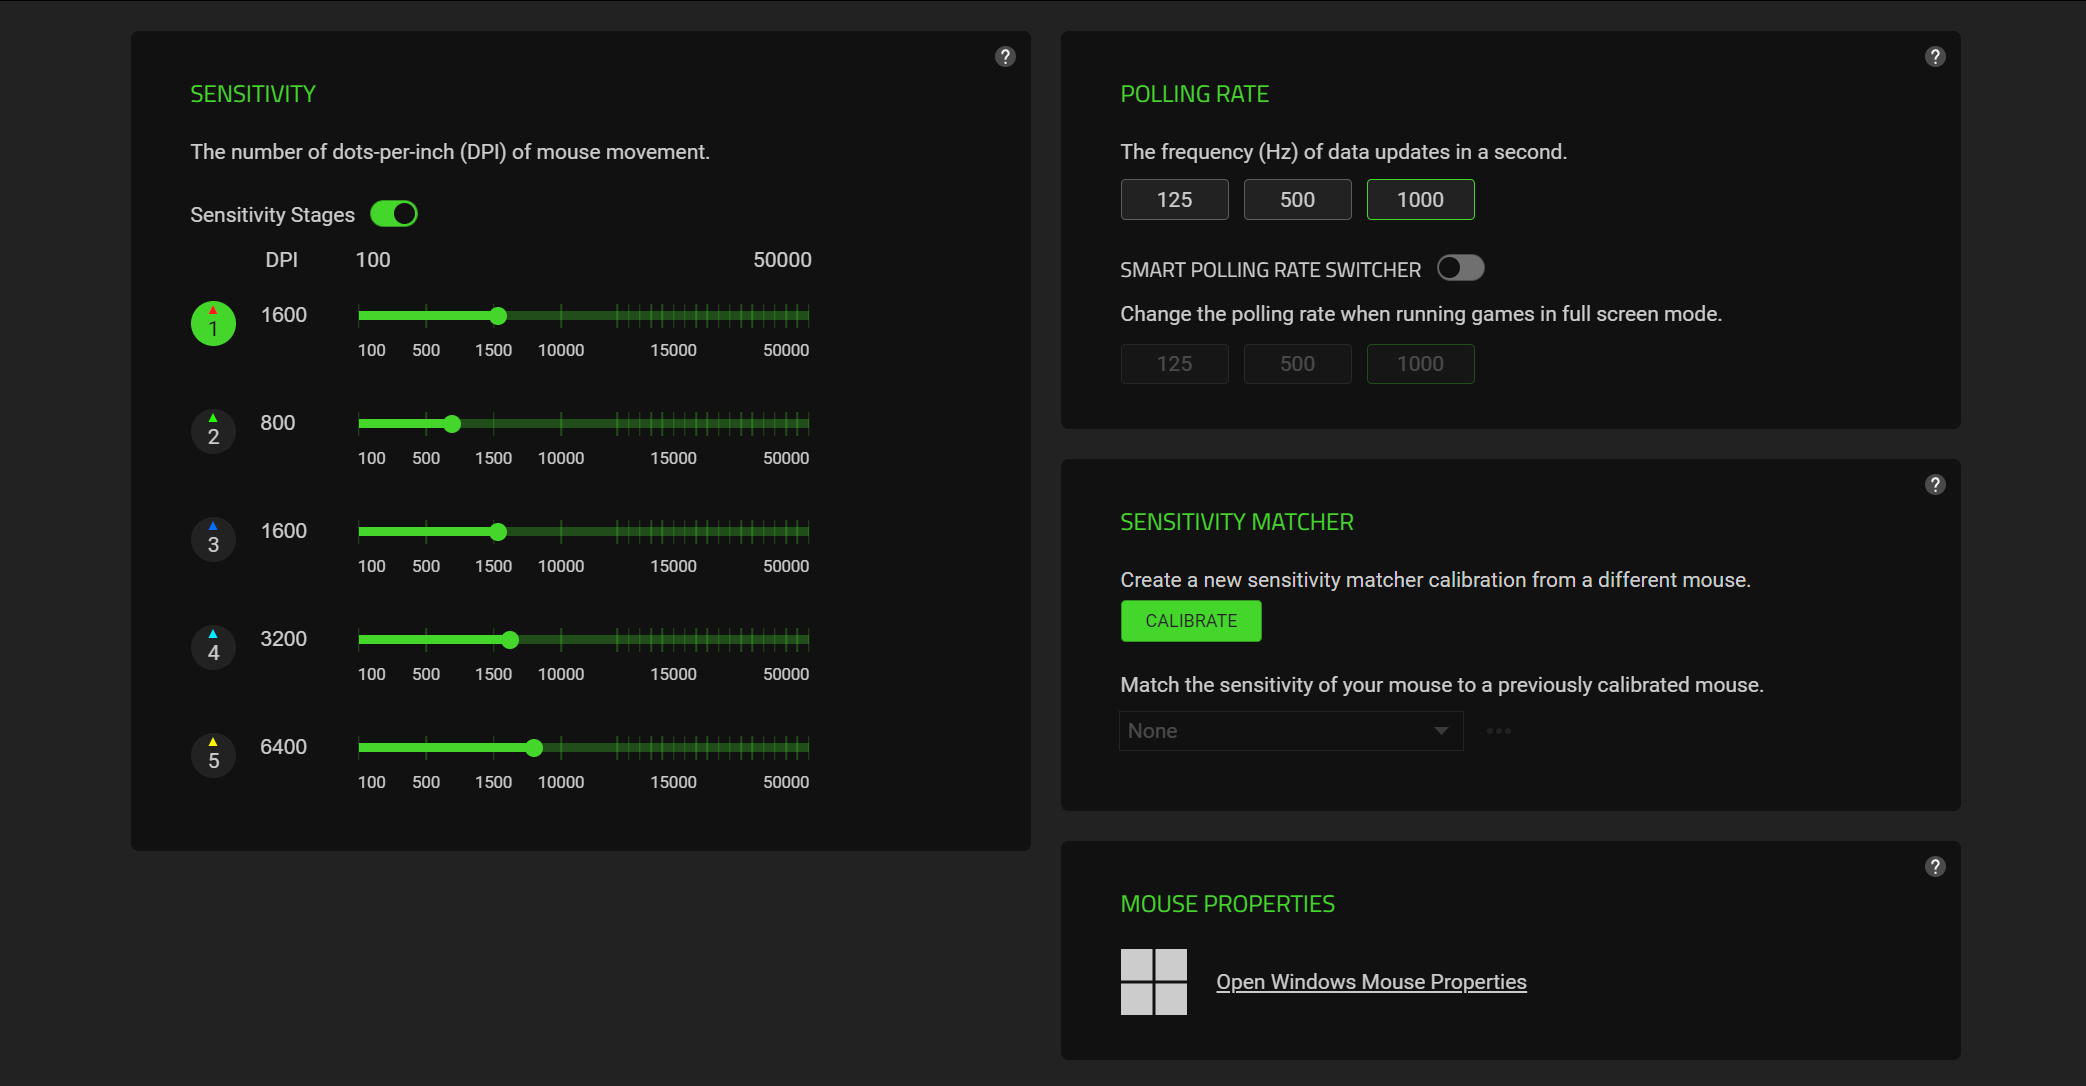This screenshot has width=2086, height=1086.
Task: Click 'Change the polling rate when running games' text
Action: pyautogui.click(x=1421, y=314)
